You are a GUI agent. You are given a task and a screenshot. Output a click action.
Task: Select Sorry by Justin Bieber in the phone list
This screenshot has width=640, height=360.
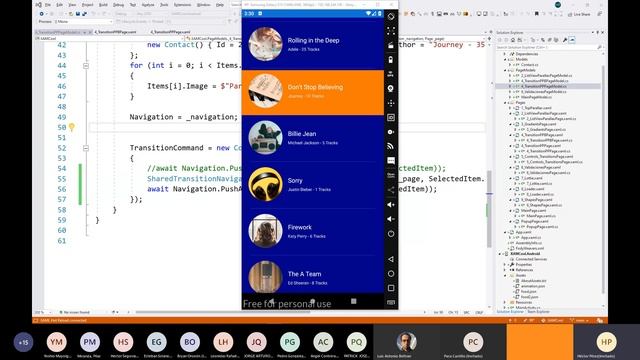click(313, 184)
